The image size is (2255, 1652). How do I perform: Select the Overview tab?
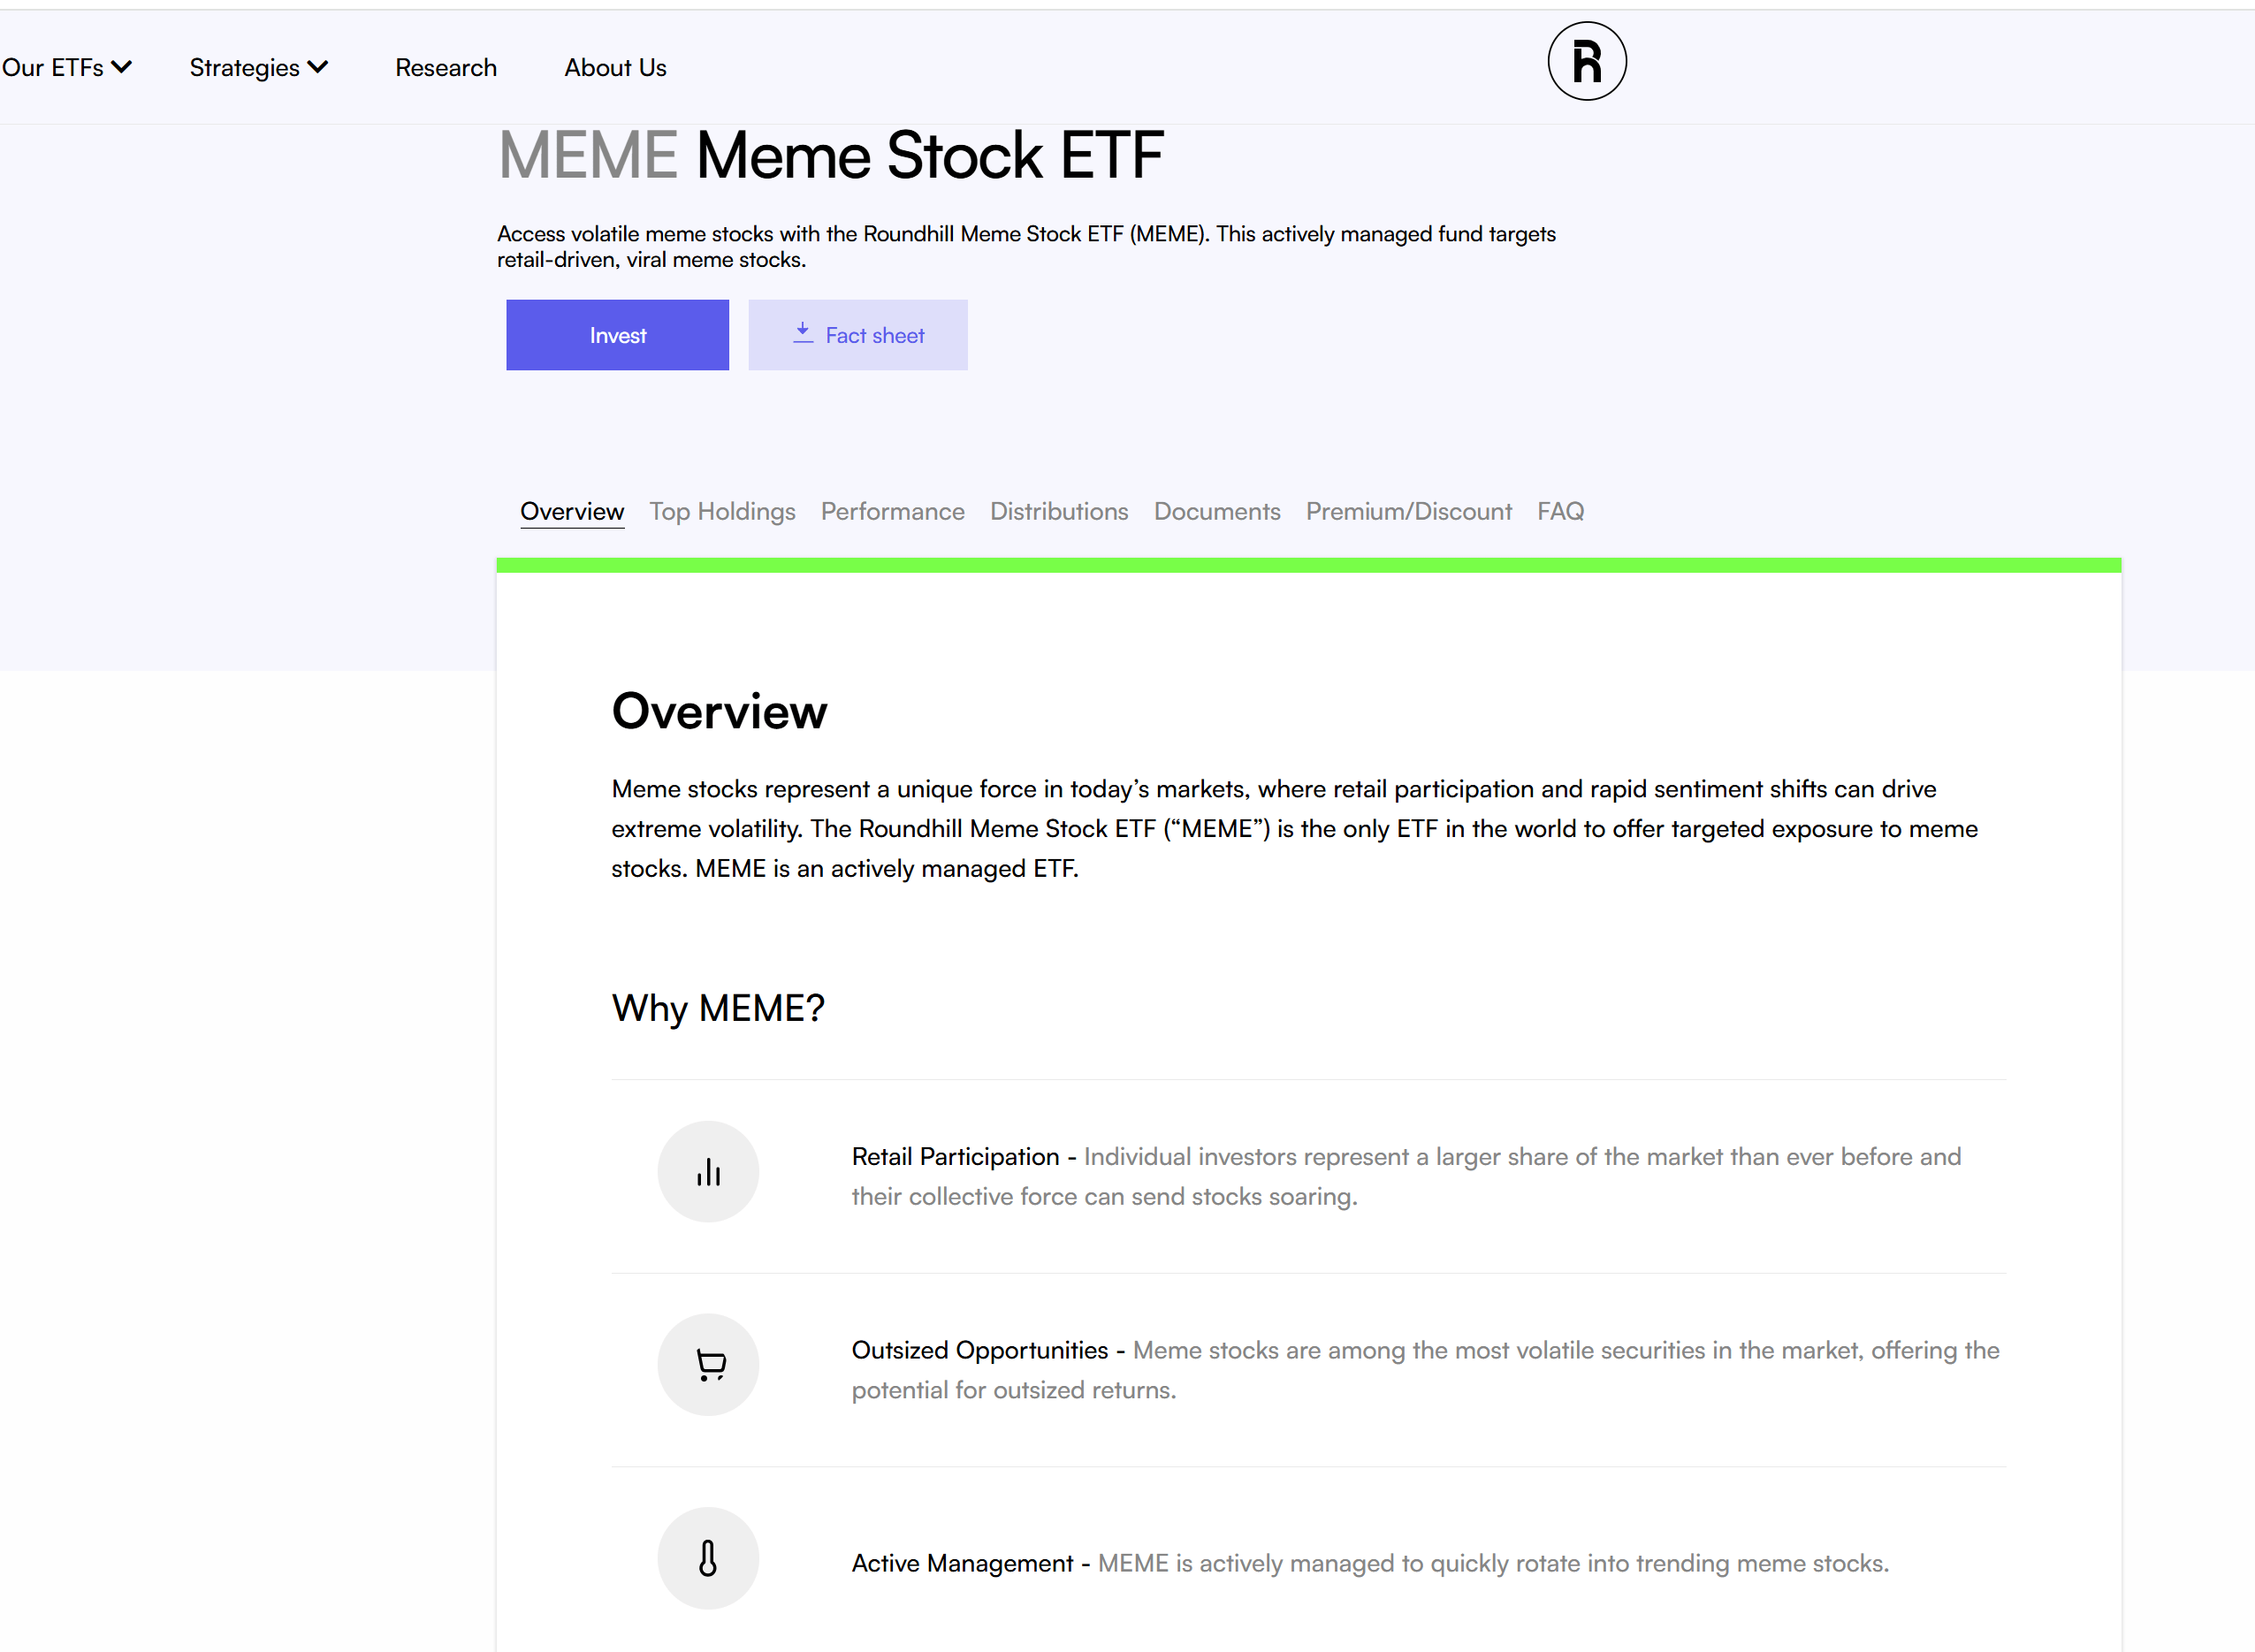point(572,512)
